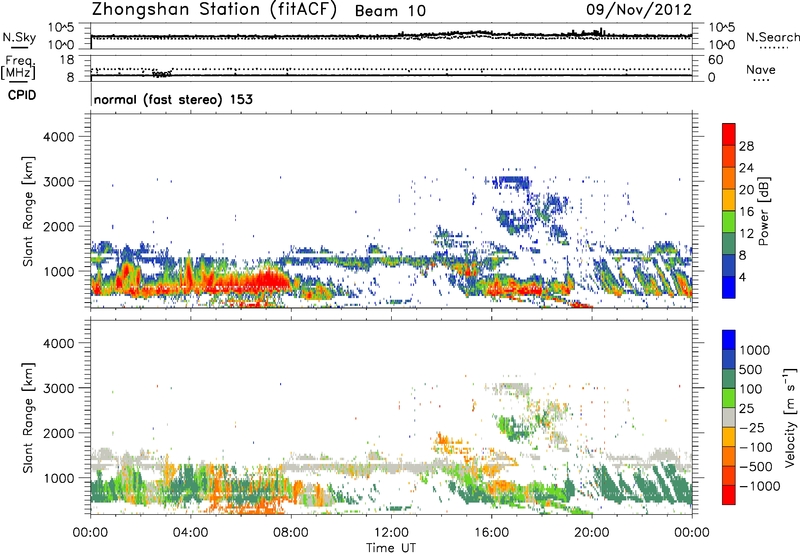Click the 60 tick on the Nave axis
This screenshot has height=554, width=800.
[x=715, y=60]
